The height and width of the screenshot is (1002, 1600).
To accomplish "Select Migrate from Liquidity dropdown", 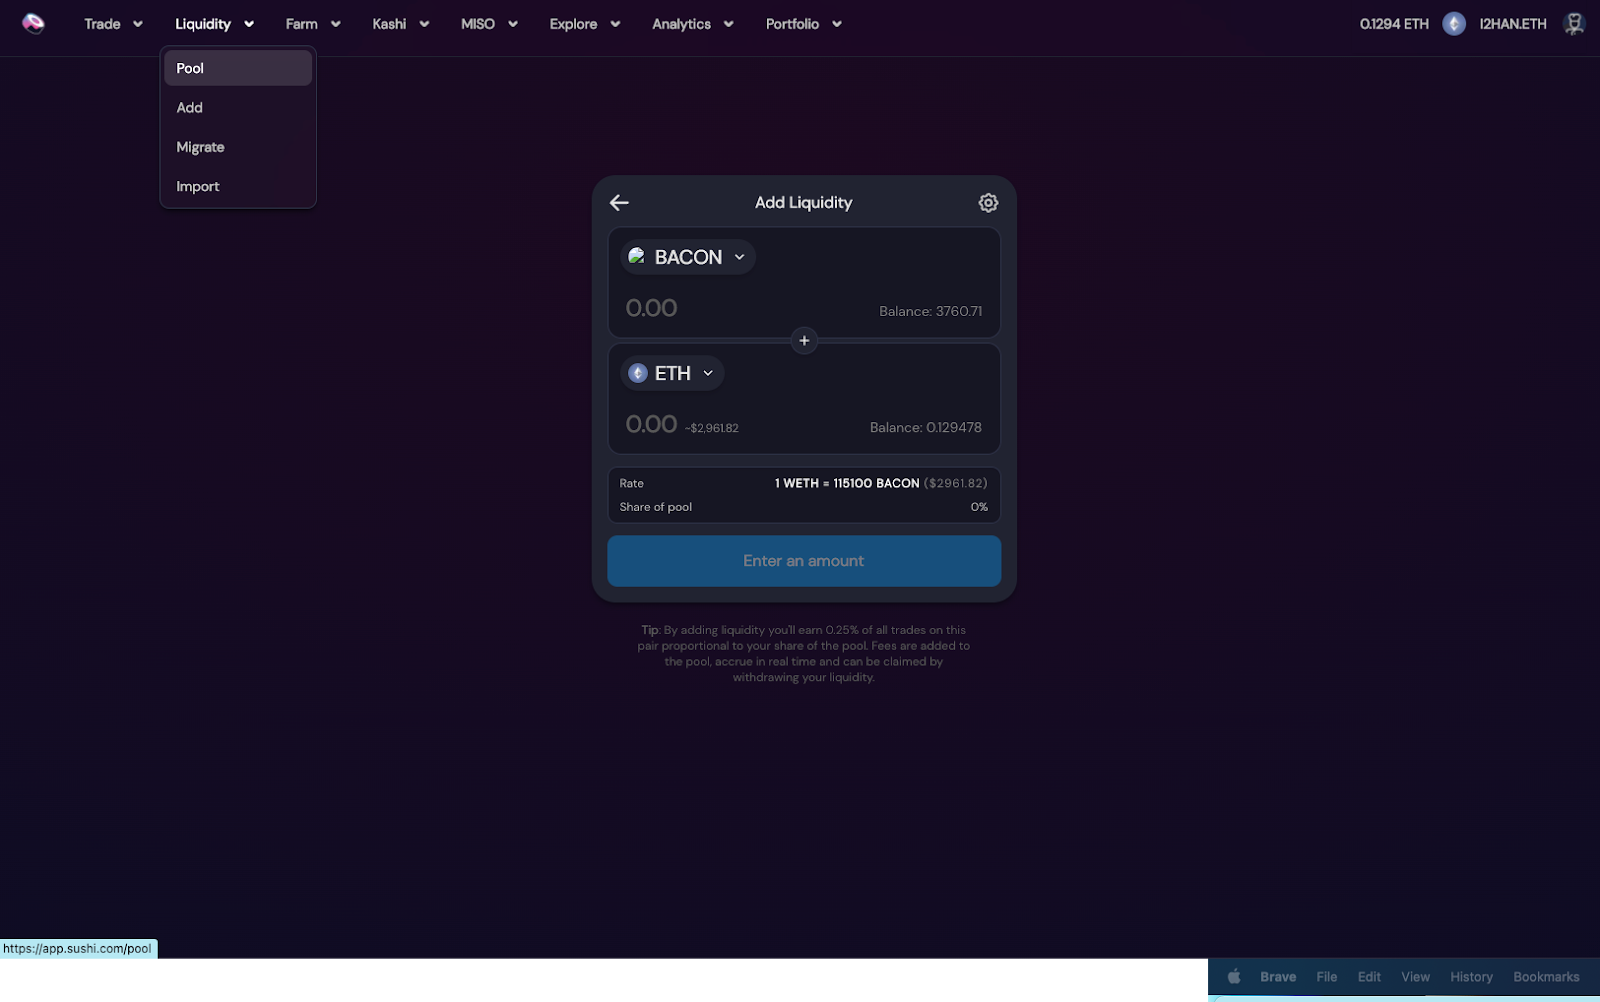I will [238, 147].
